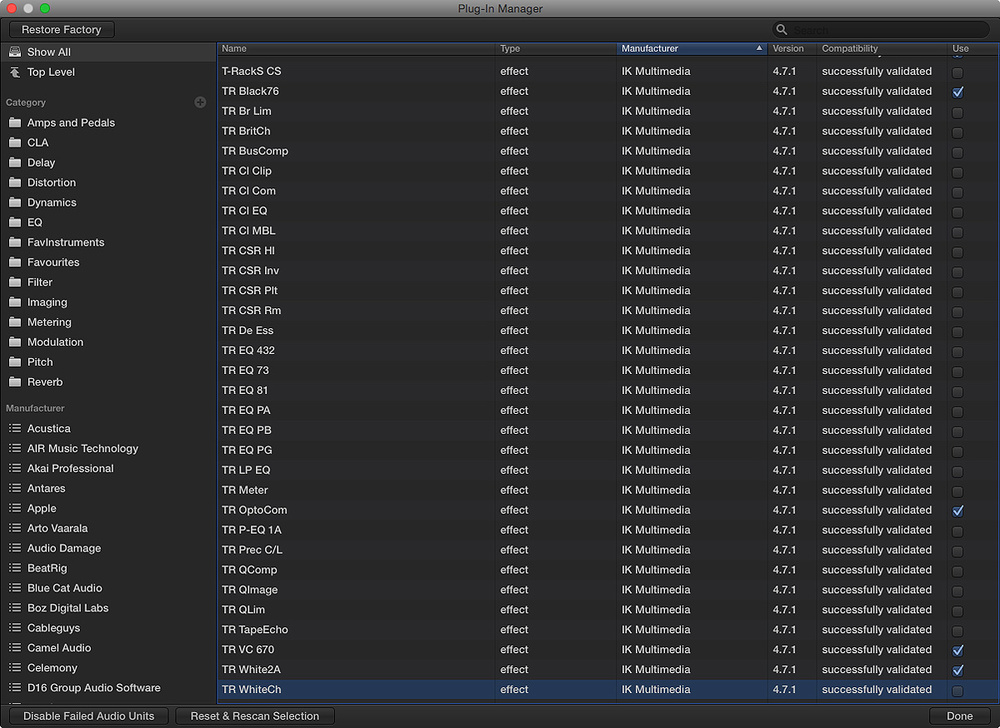This screenshot has height=728, width=1000.
Task: Select the TR EQ PA plug-in row
Action: pos(608,411)
